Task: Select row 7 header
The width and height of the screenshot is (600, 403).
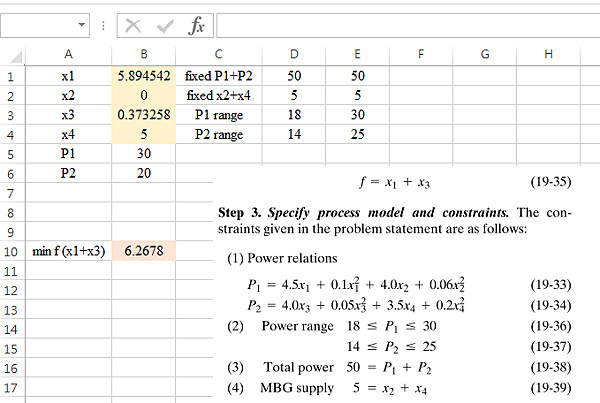Action: coord(11,193)
